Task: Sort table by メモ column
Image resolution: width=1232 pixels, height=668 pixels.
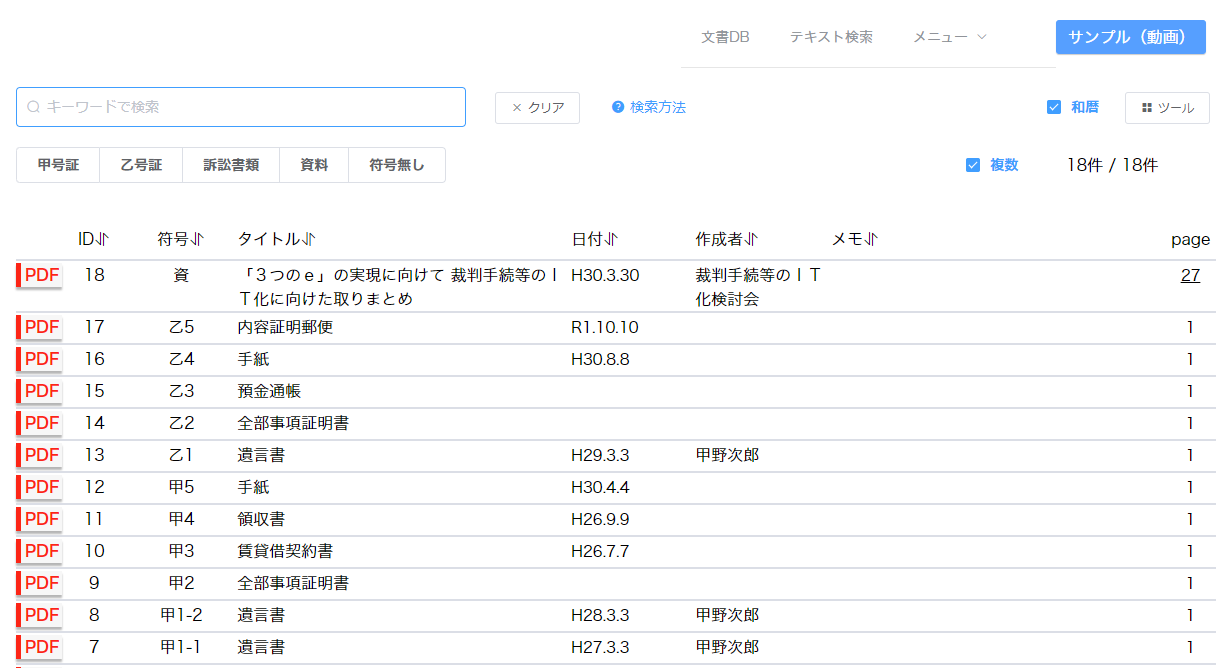Action: pyautogui.click(x=870, y=239)
